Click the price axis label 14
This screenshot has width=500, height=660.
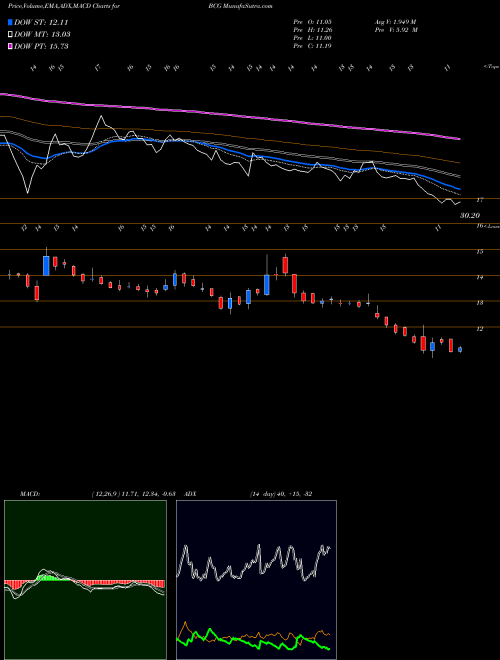point(479,277)
